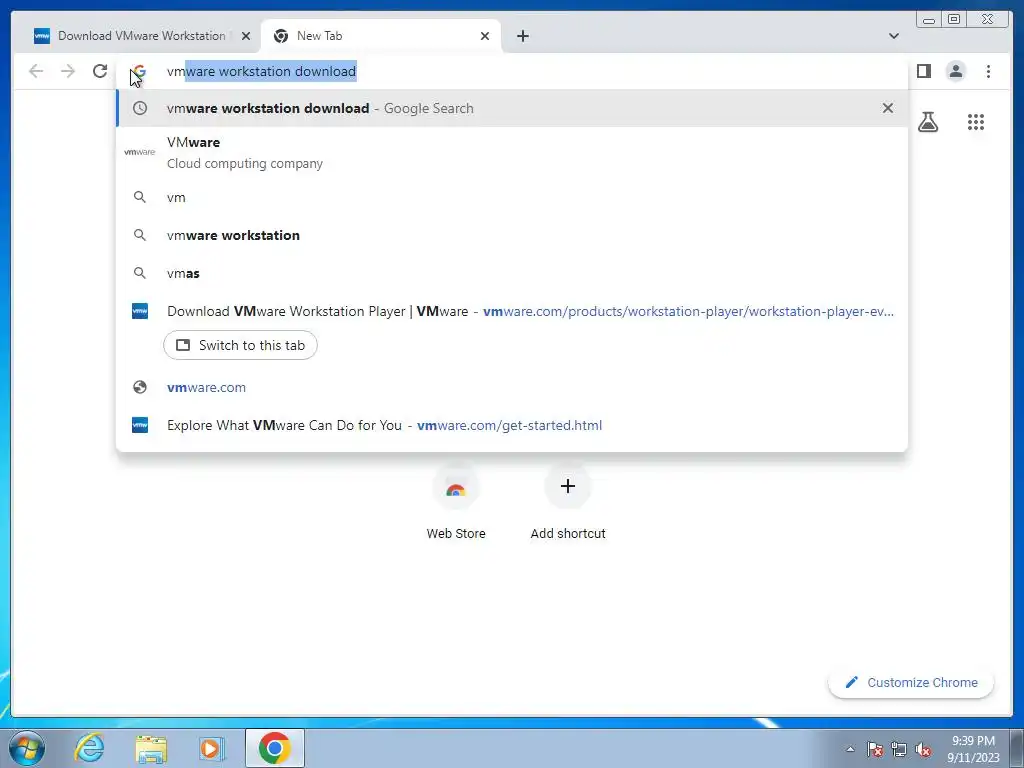Viewport: 1024px width, 768px height.
Task: Select the New Tab tab
Action: tap(381, 36)
